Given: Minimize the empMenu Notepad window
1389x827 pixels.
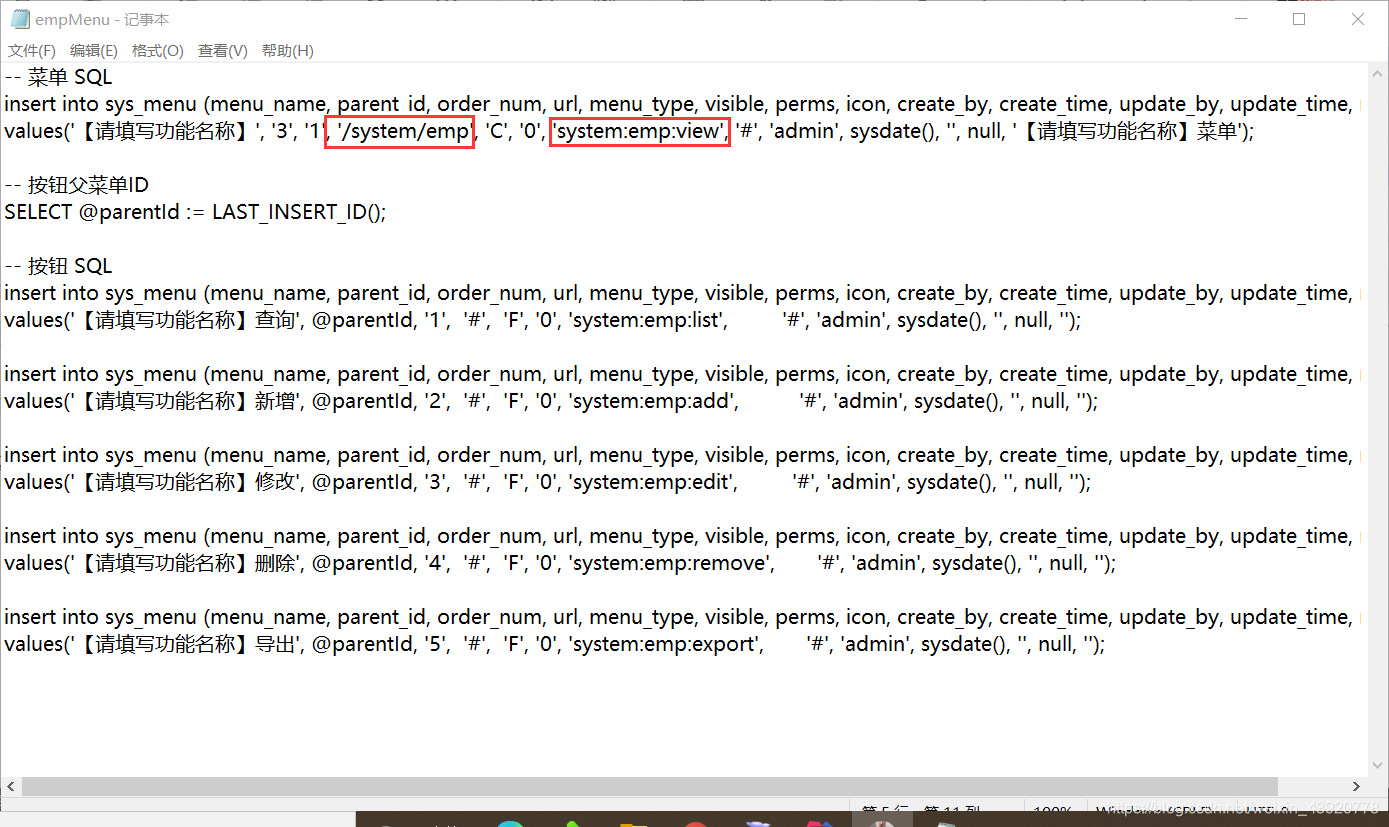Looking at the screenshot, I should pos(1241,19).
